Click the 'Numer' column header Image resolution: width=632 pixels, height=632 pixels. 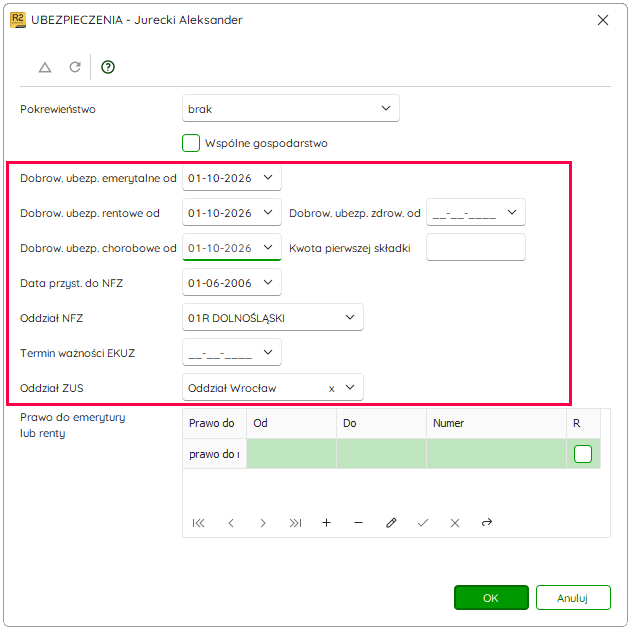(496, 423)
